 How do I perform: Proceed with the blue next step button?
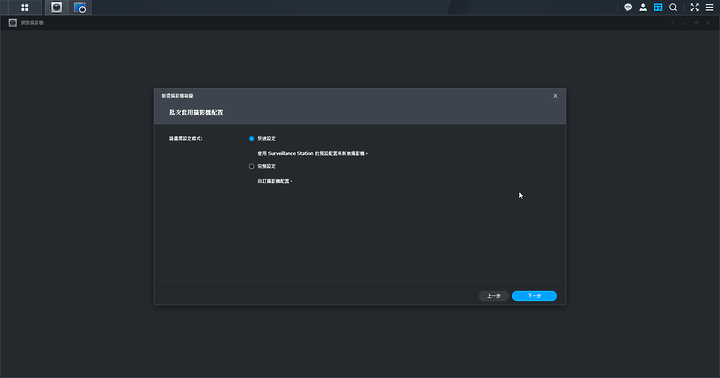point(534,296)
